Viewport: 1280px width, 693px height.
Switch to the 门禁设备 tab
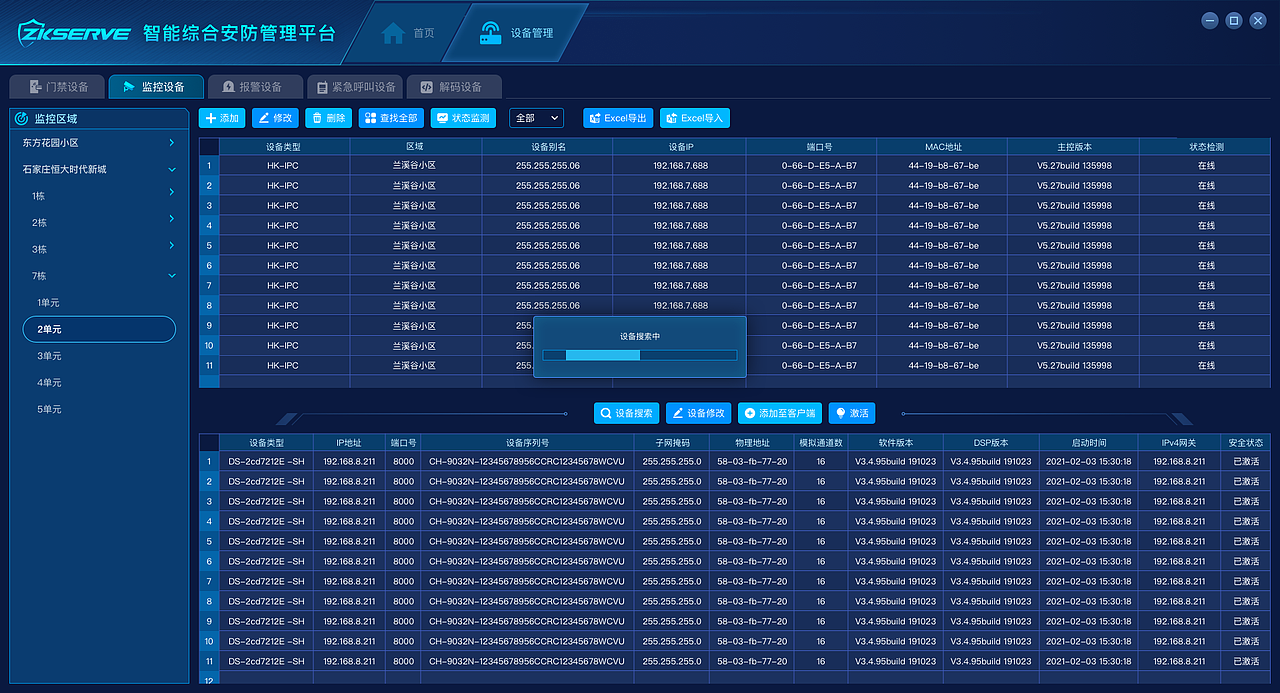coord(59,87)
